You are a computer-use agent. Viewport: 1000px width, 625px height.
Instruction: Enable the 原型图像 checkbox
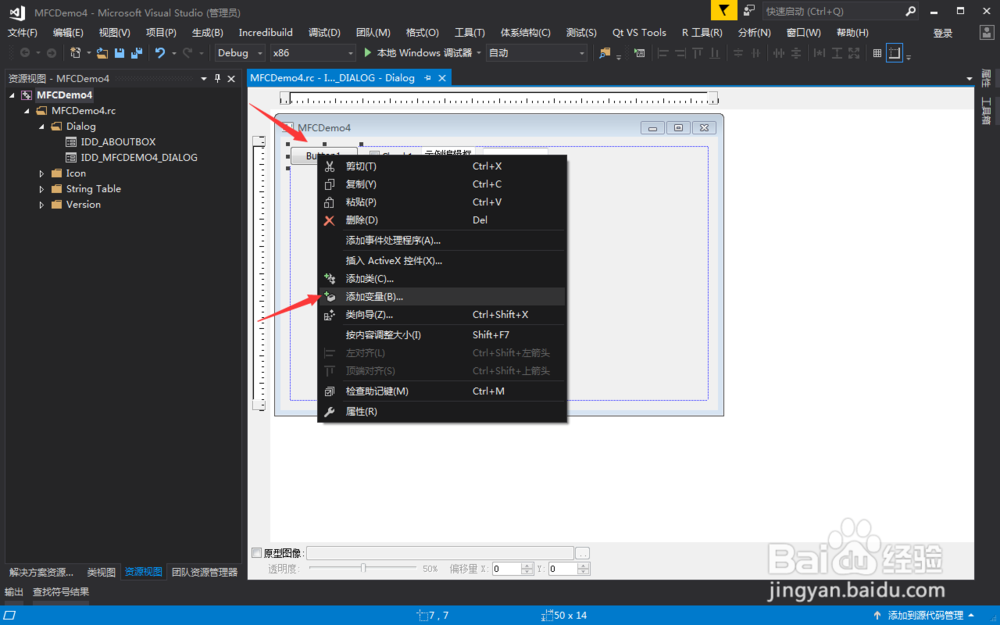256,552
